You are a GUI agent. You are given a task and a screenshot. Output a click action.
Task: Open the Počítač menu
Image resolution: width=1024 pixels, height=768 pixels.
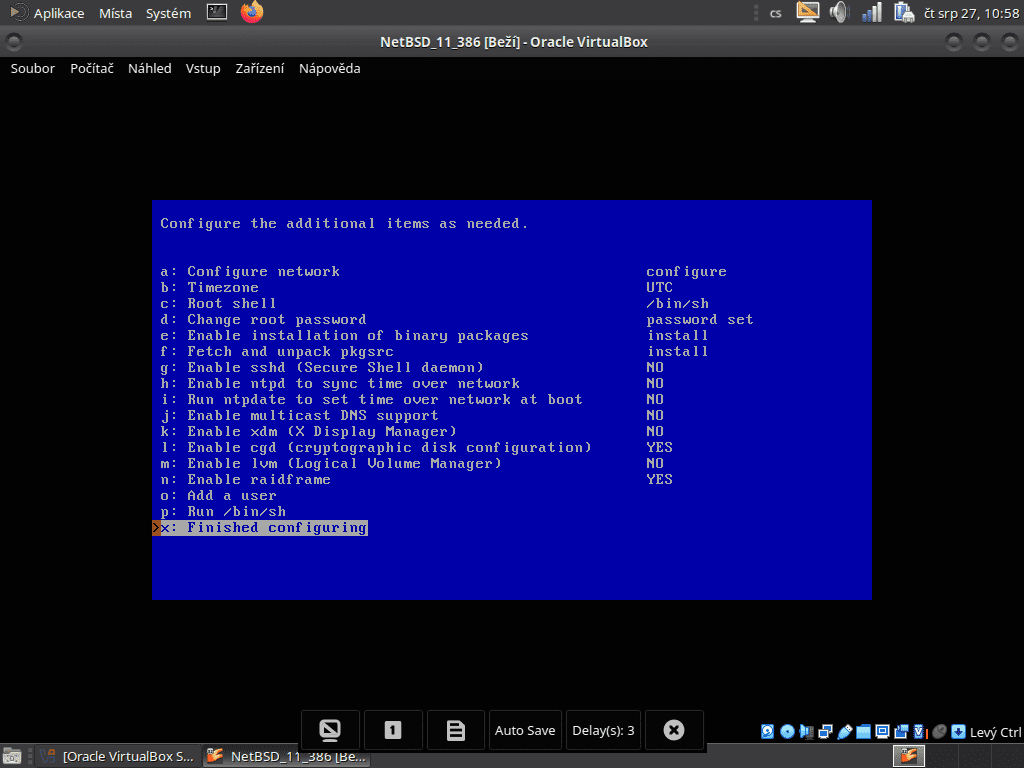(91, 69)
